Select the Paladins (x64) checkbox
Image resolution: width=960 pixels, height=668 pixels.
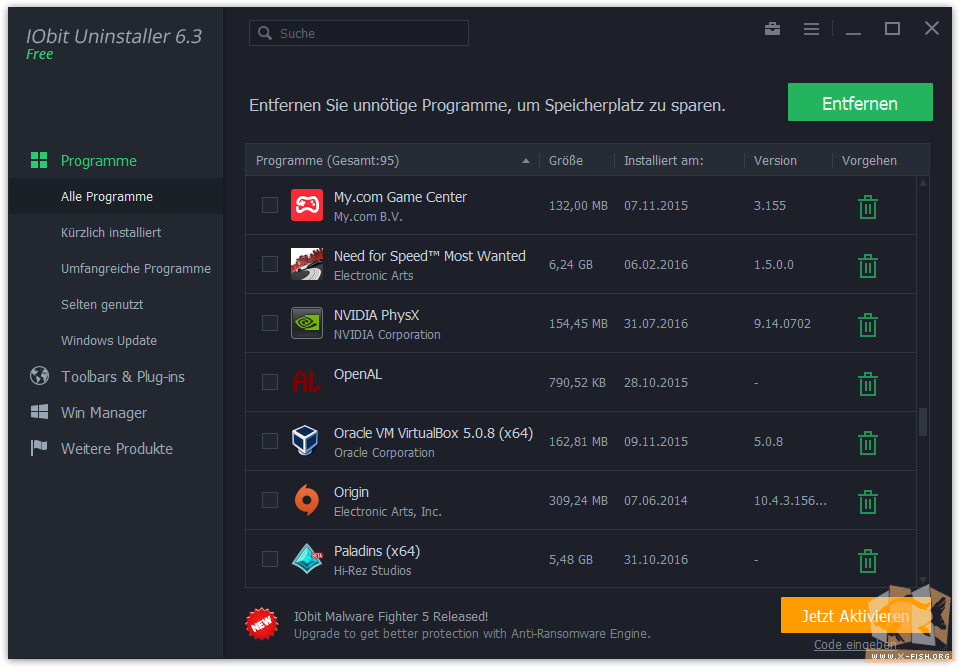pos(269,559)
